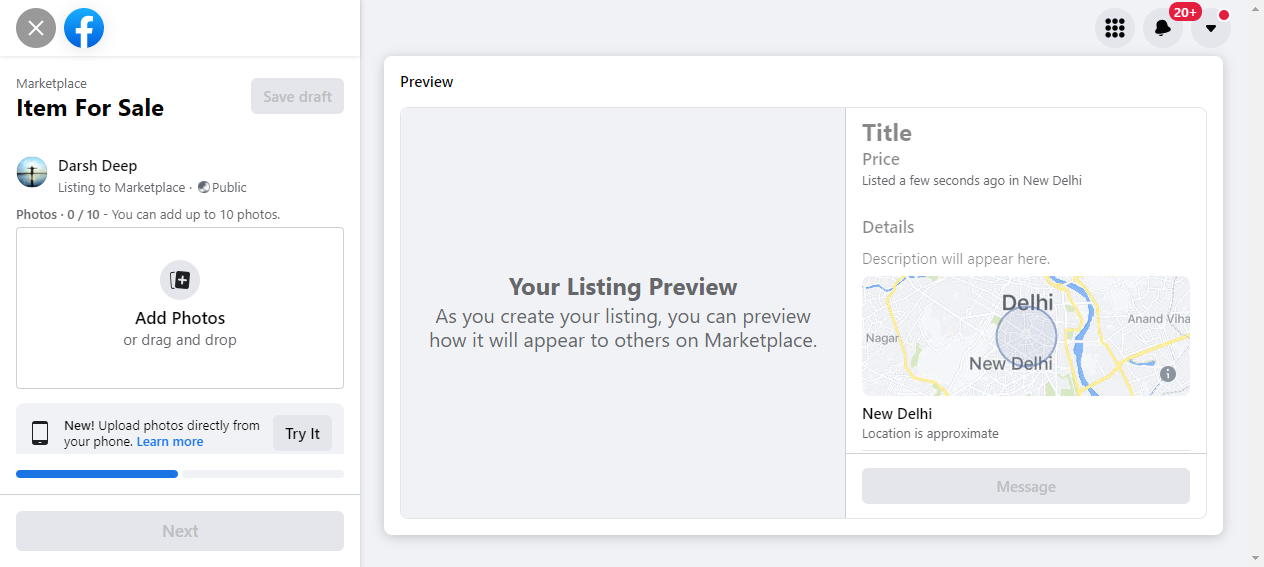Click the listing progress bar
1264x567 pixels.
(180, 474)
